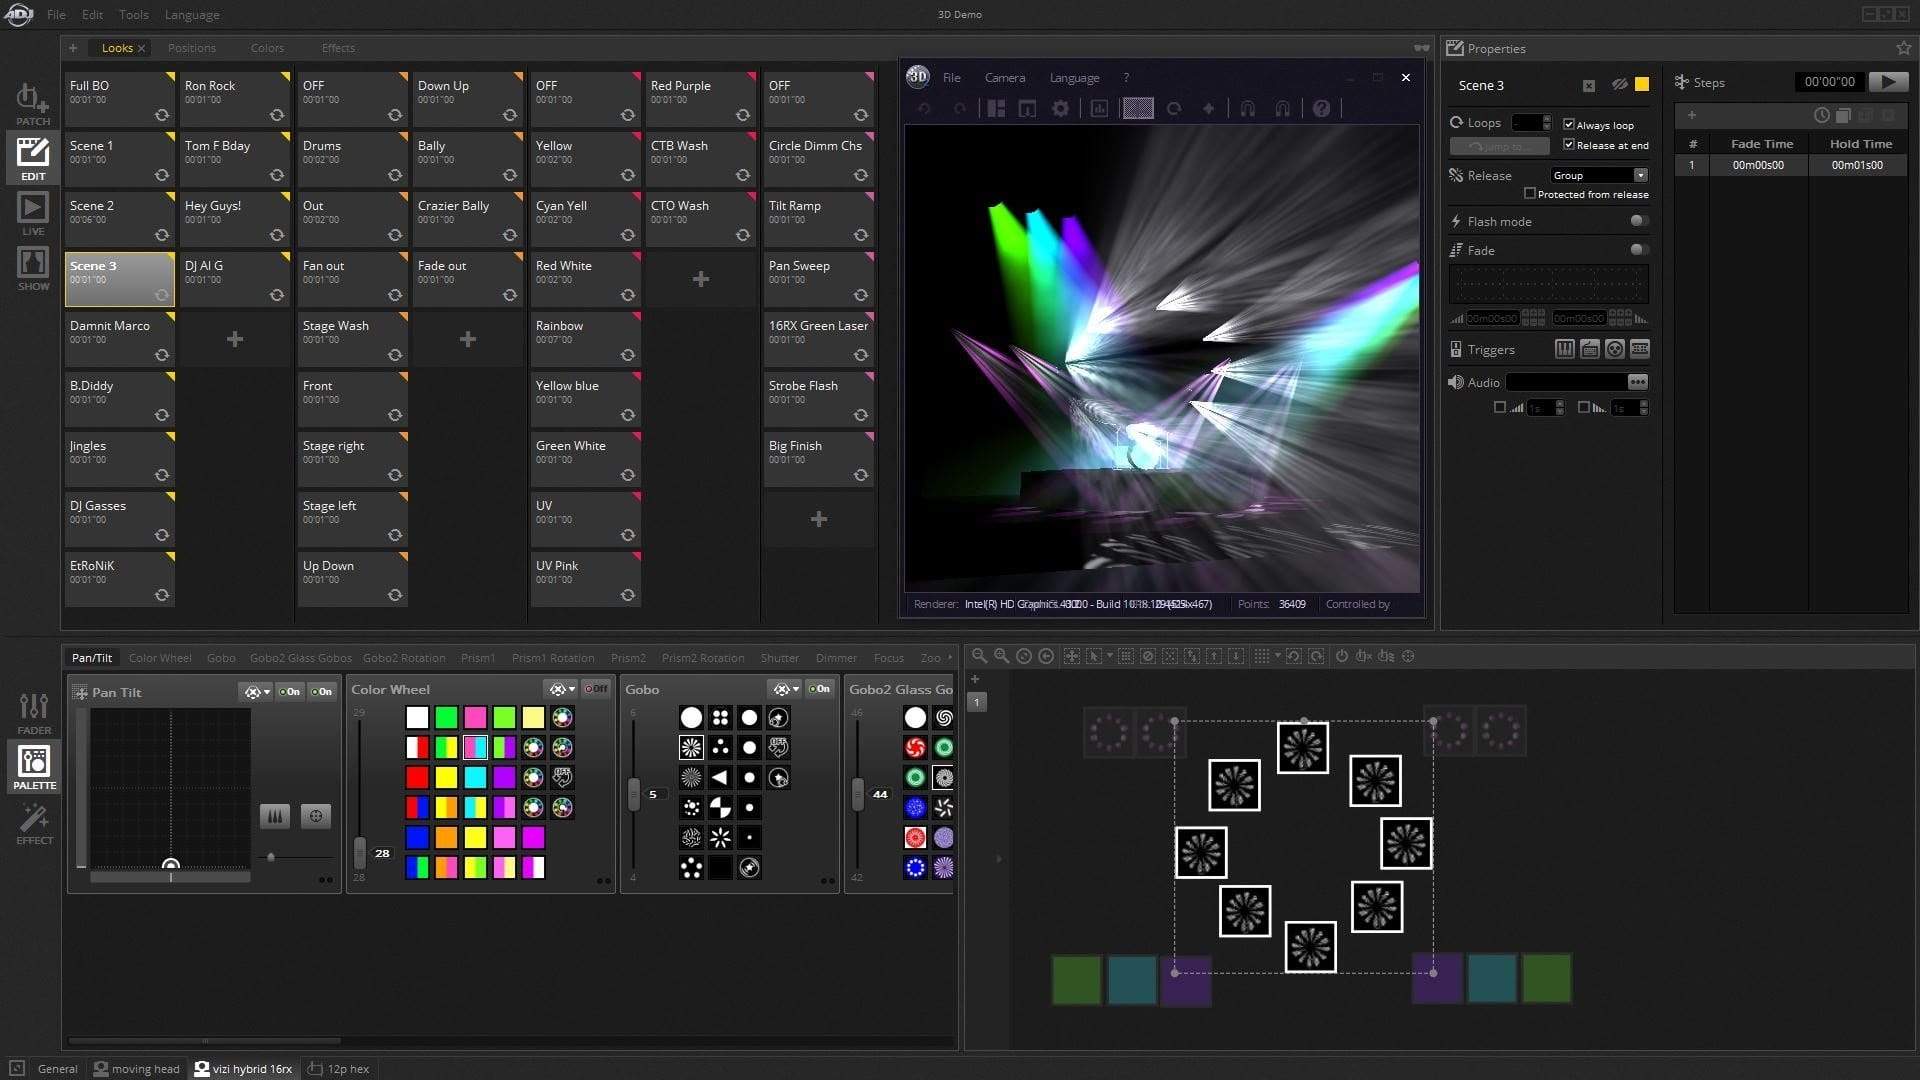Open the Tools menu
This screenshot has height=1080, width=1920.
point(133,14)
